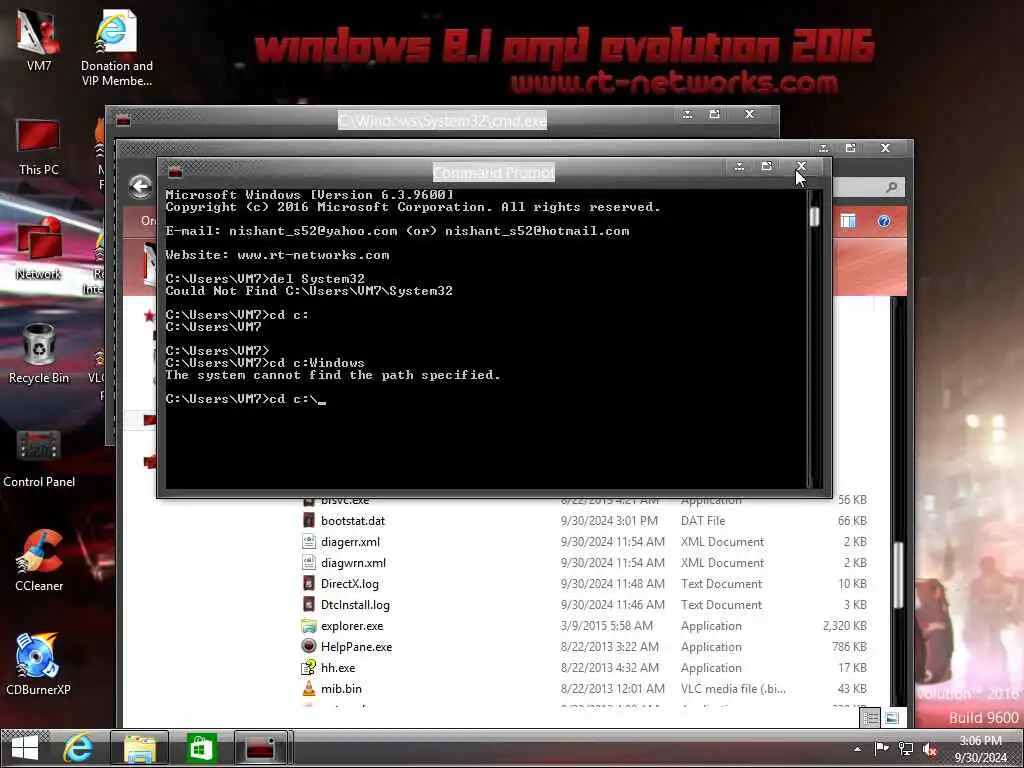Select mib.bin file in list

(x=341, y=688)
